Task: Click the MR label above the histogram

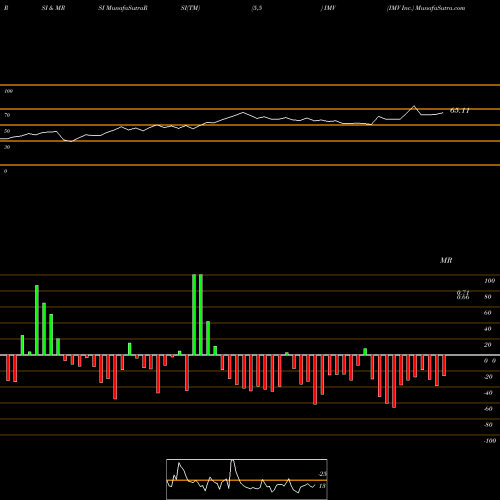Action: pos(446,260)
